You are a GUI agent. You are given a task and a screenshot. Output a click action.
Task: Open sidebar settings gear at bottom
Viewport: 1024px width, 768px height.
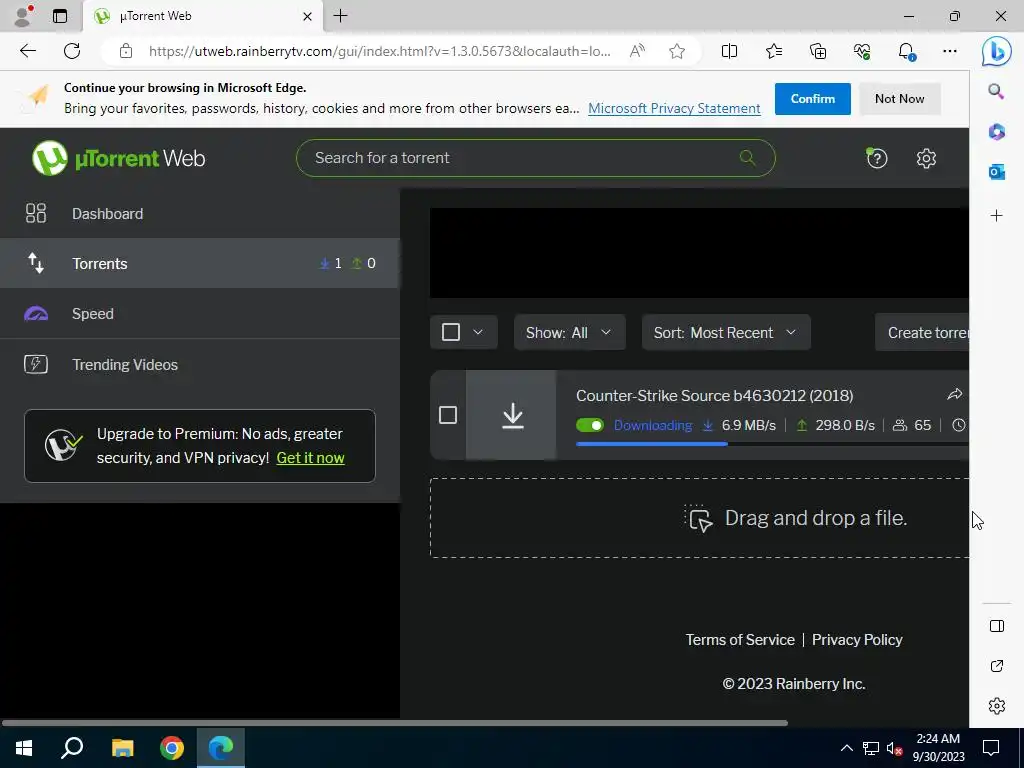click(x=997, y=706)
